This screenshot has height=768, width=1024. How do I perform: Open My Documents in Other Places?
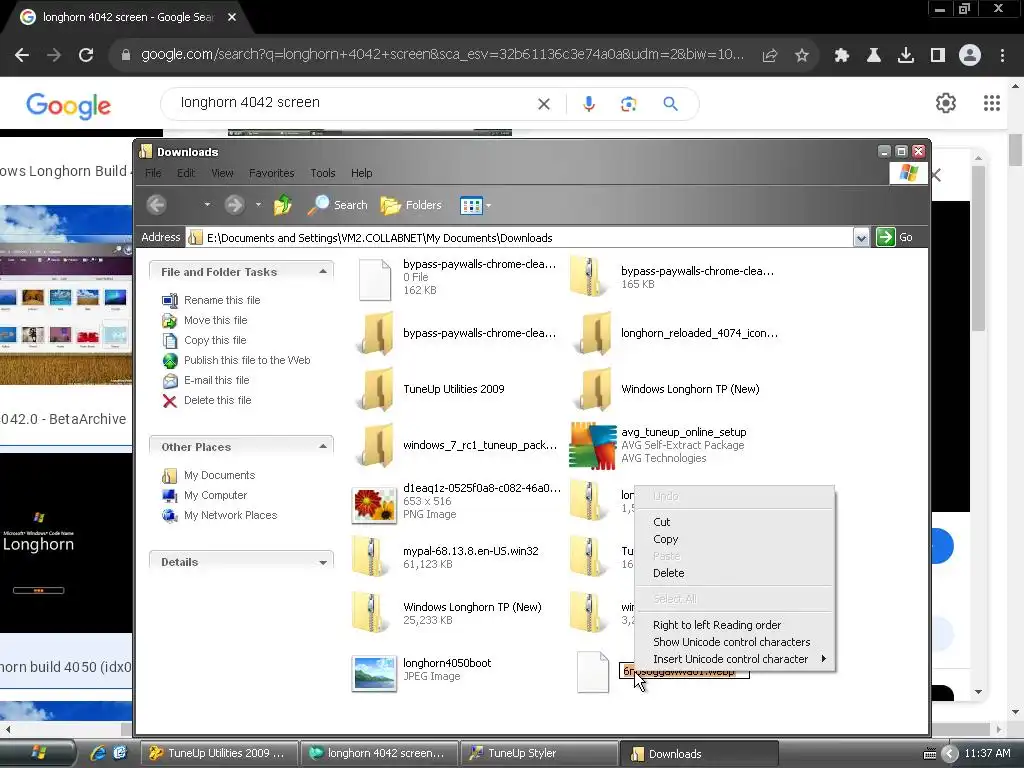tap(219, 475)
